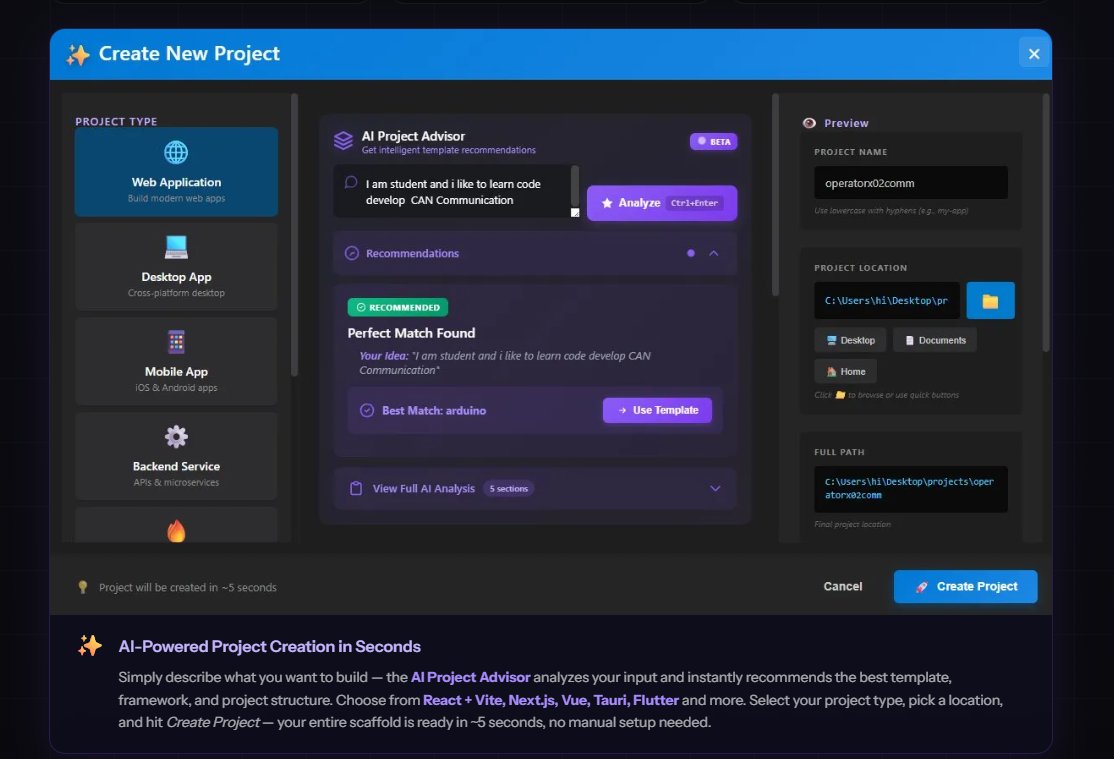Click the operatorx02comm project name field

pyautogui.click(x=910, y=182)
